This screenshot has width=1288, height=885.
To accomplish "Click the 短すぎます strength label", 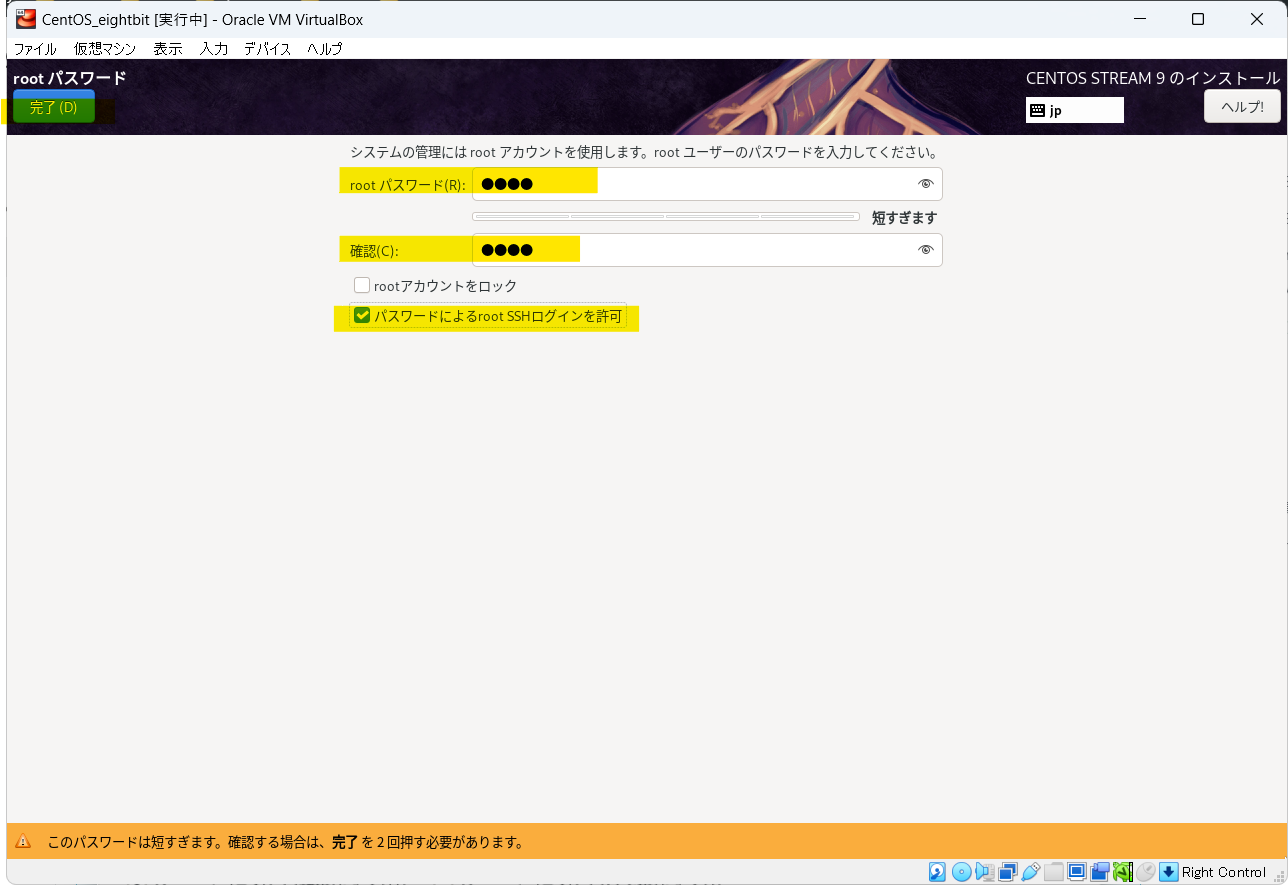I will [904, 217].
